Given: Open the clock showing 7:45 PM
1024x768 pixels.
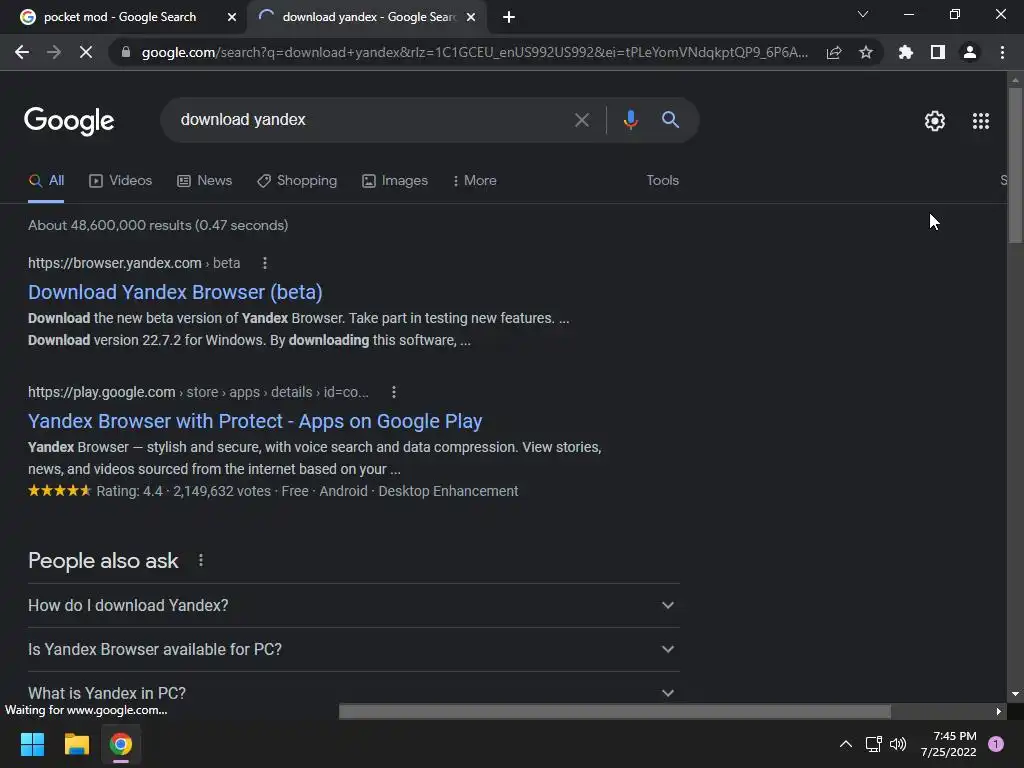Looking at the screenshot, I should coord(948,744).
